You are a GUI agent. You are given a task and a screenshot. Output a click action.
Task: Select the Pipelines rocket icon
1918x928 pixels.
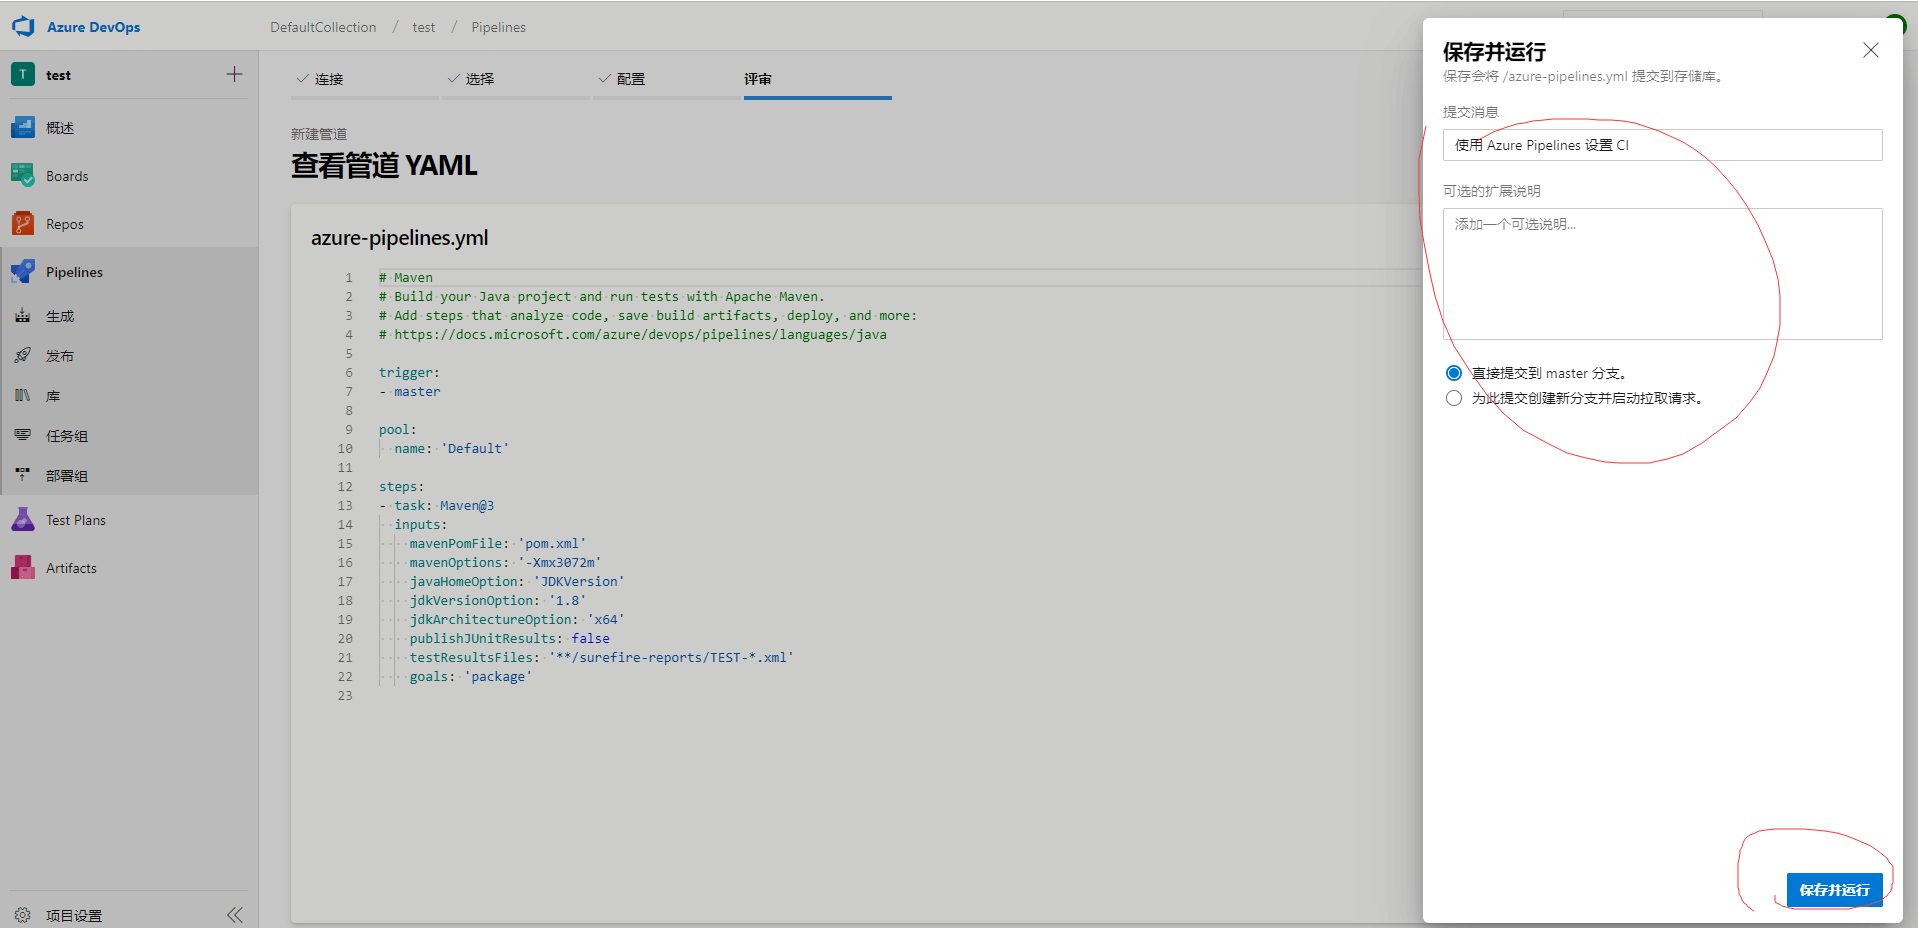pos(23,272)
